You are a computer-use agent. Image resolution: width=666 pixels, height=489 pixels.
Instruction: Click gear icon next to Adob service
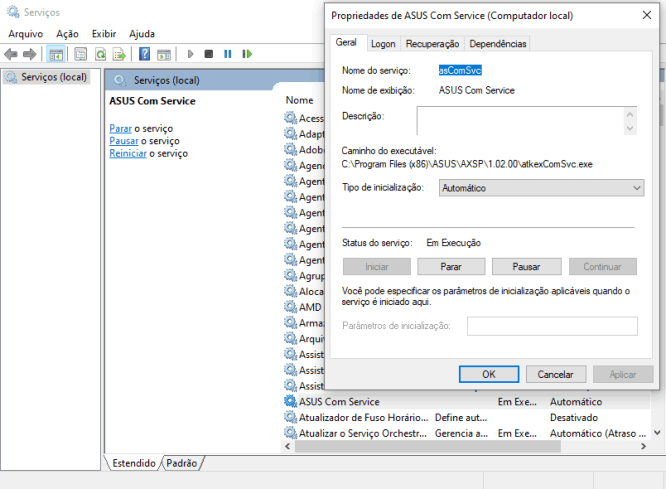coord(291,150)
